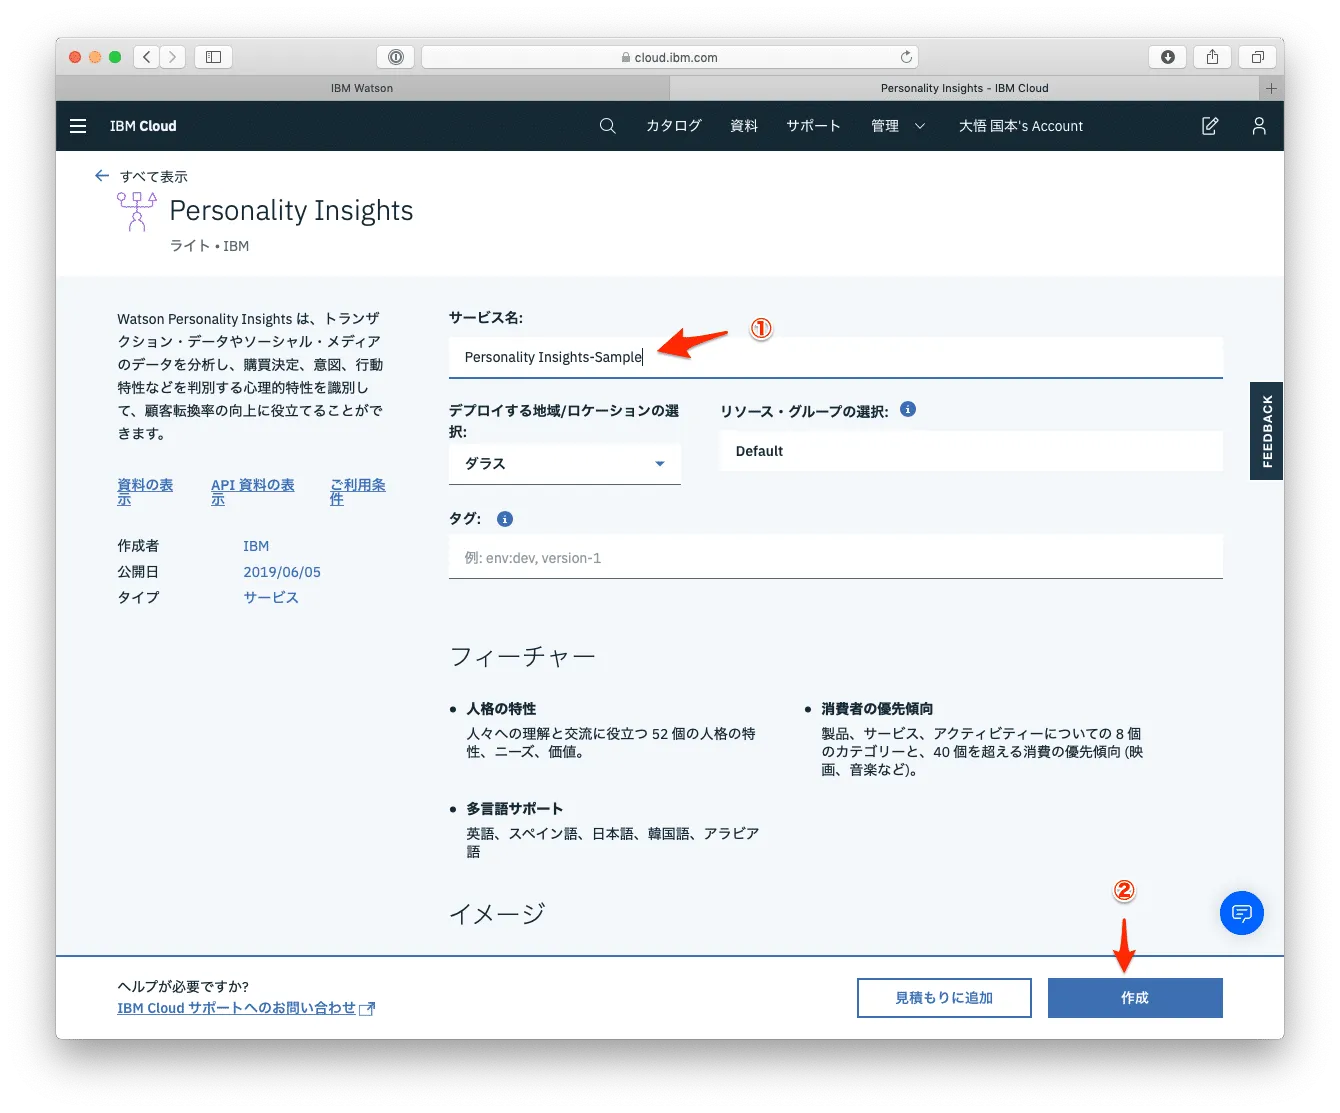Open the カタログ menu item
Viewport: 1340px width, 1113px height.
673,126
